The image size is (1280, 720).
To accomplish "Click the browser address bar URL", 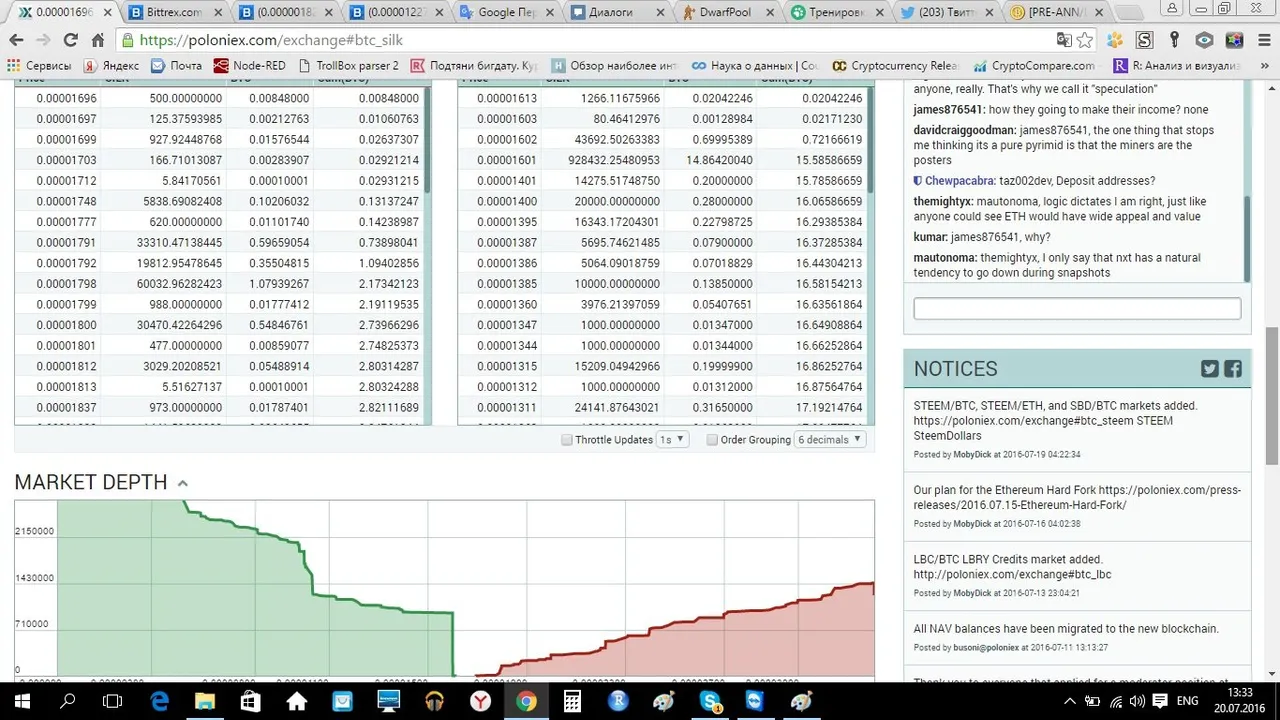I will point(271,40).
